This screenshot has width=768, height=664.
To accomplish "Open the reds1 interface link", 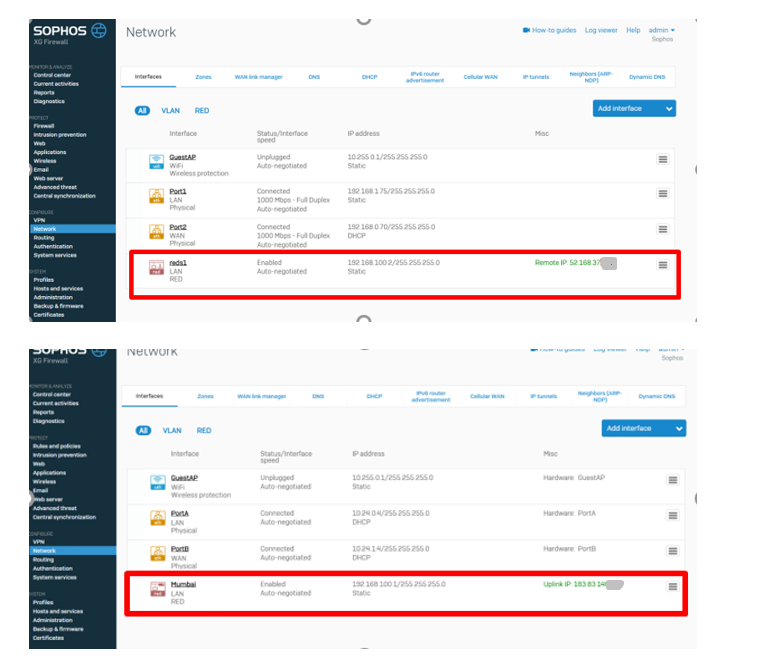I will pos(178,262).
